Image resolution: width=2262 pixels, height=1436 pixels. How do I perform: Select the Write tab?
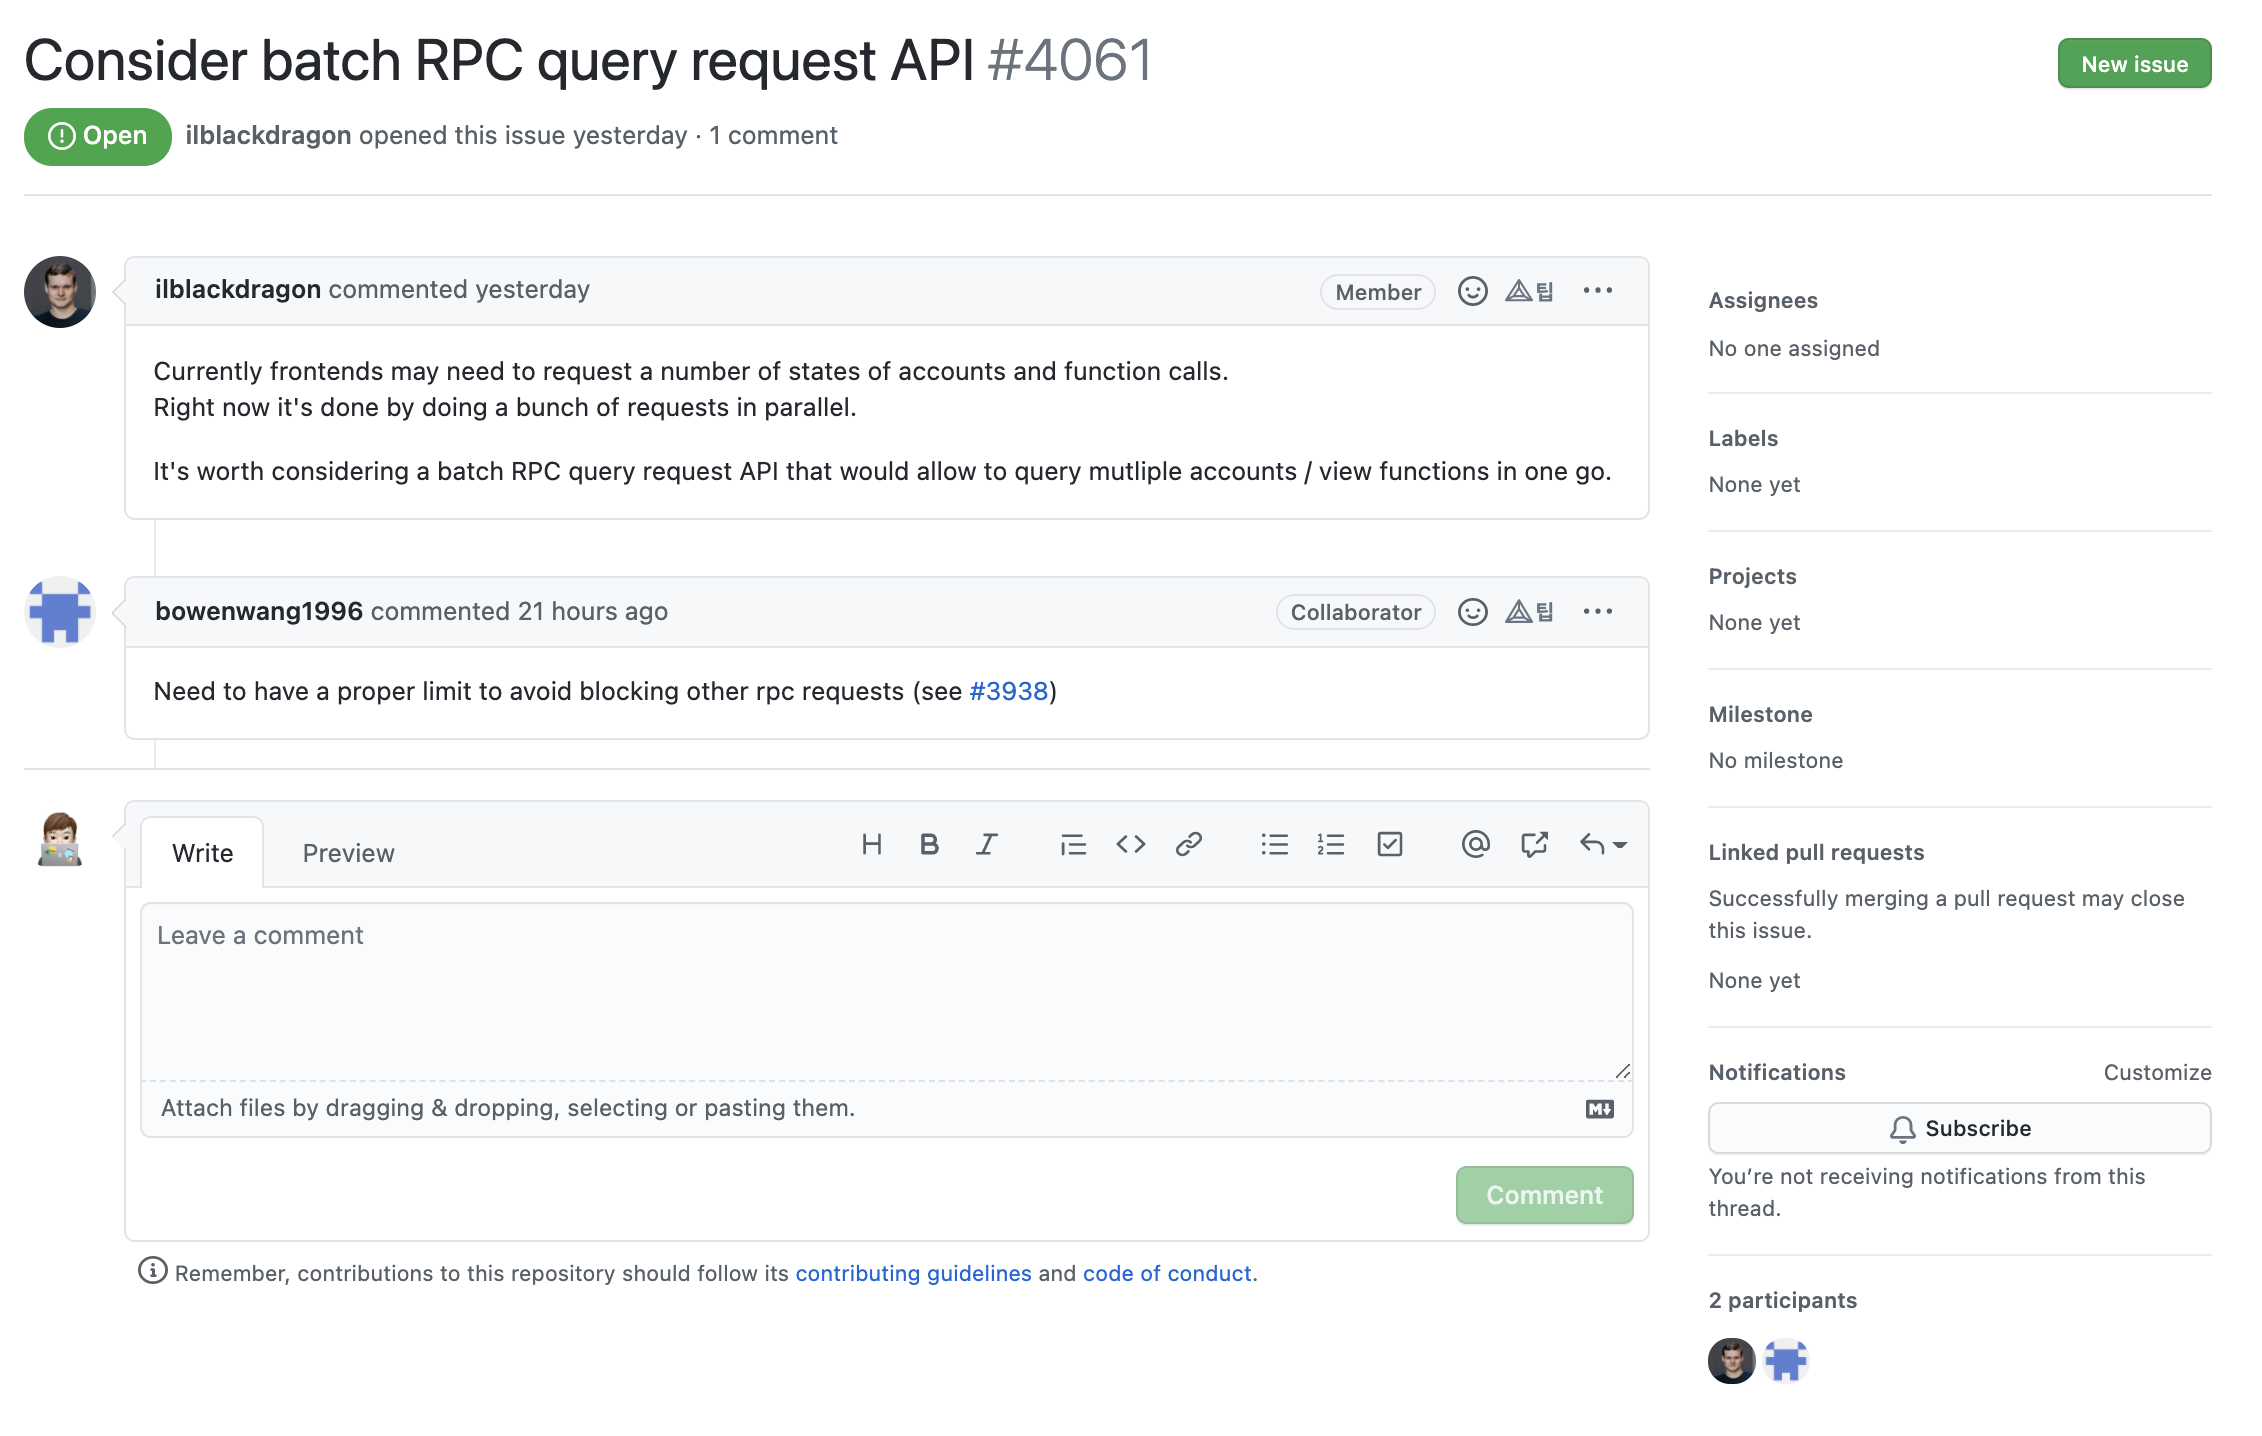point(202,853)
